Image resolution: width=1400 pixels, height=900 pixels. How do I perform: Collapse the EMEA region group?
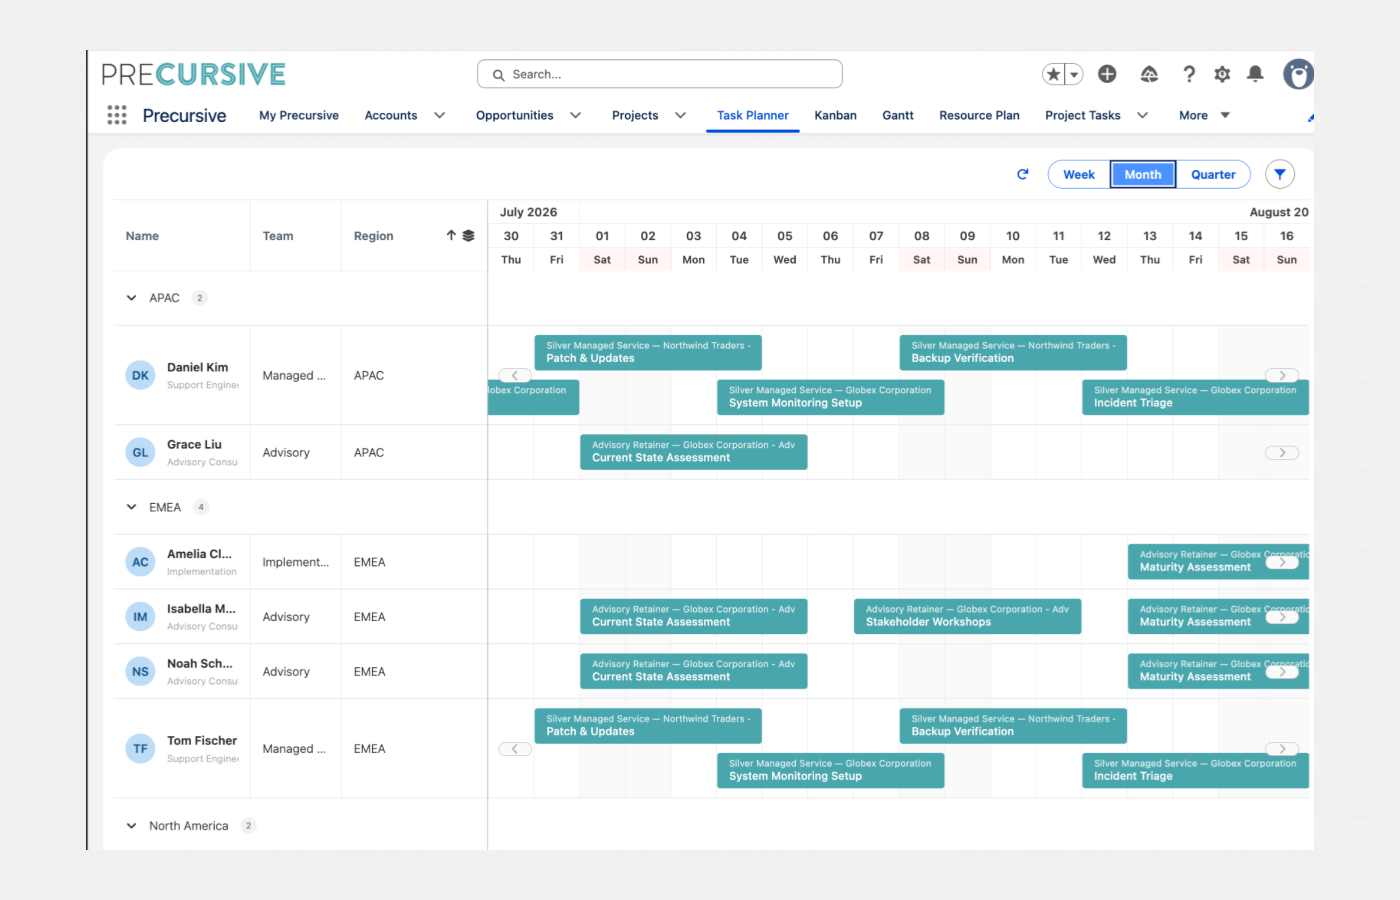tap(131, 507)
